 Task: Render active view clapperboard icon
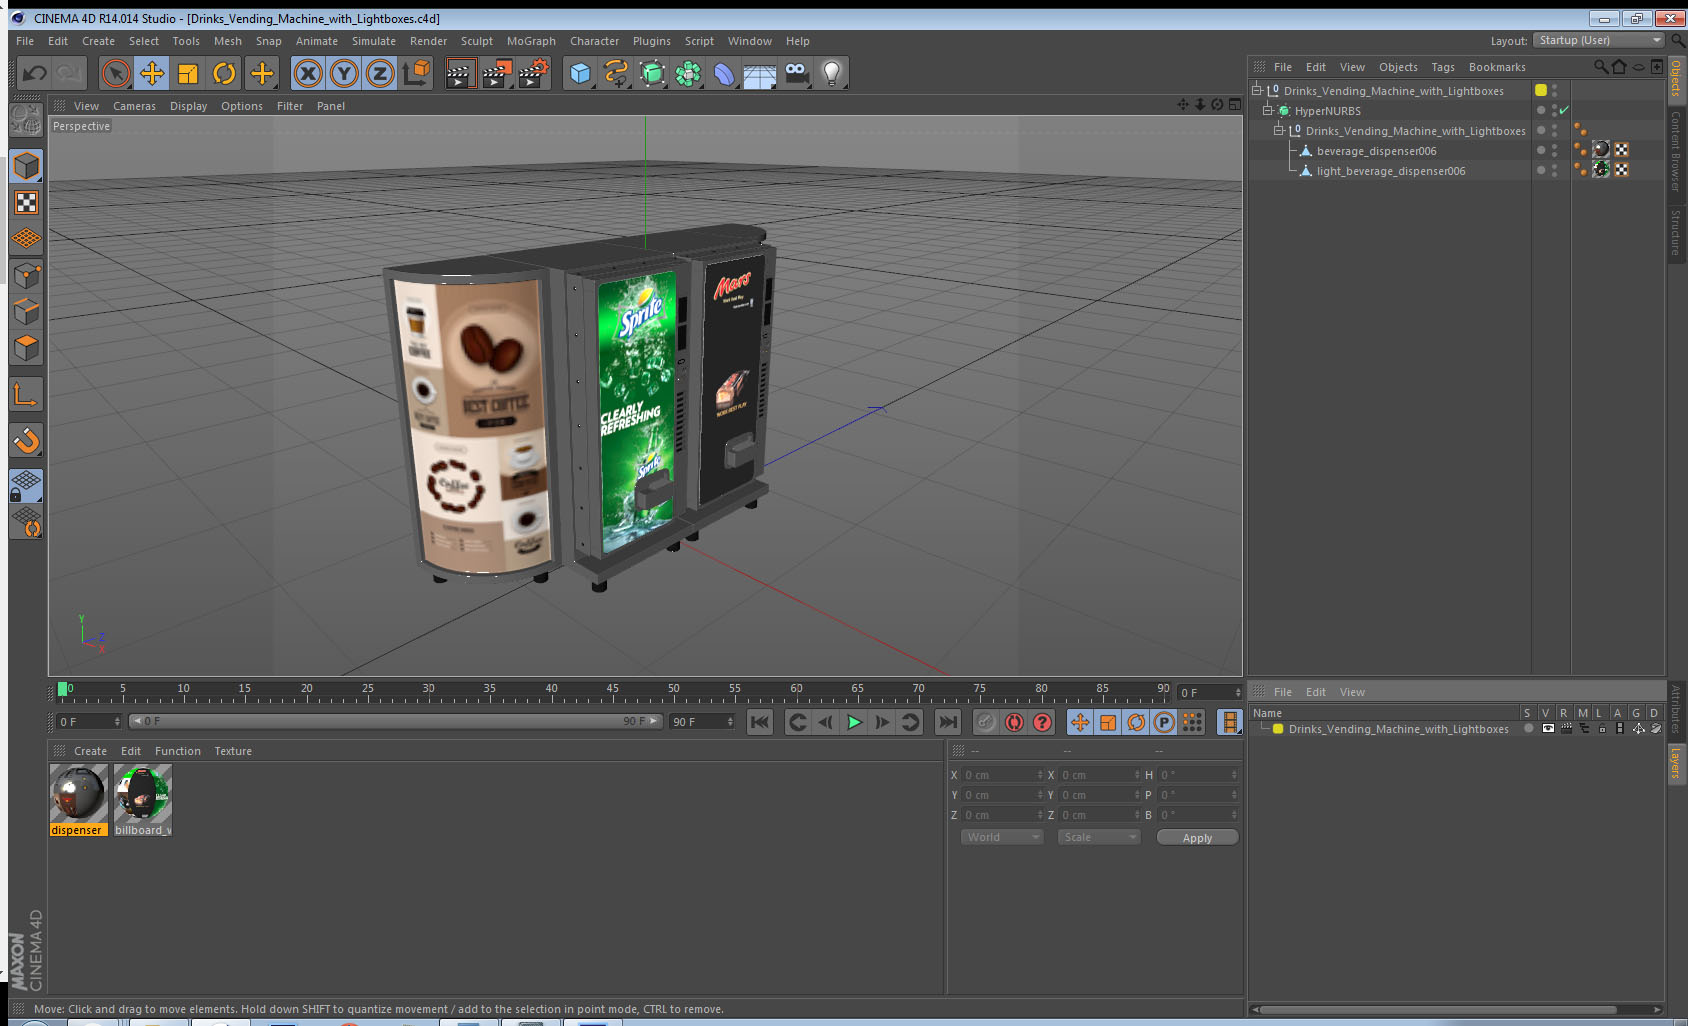pyautogui.click(x=460, y=73)
